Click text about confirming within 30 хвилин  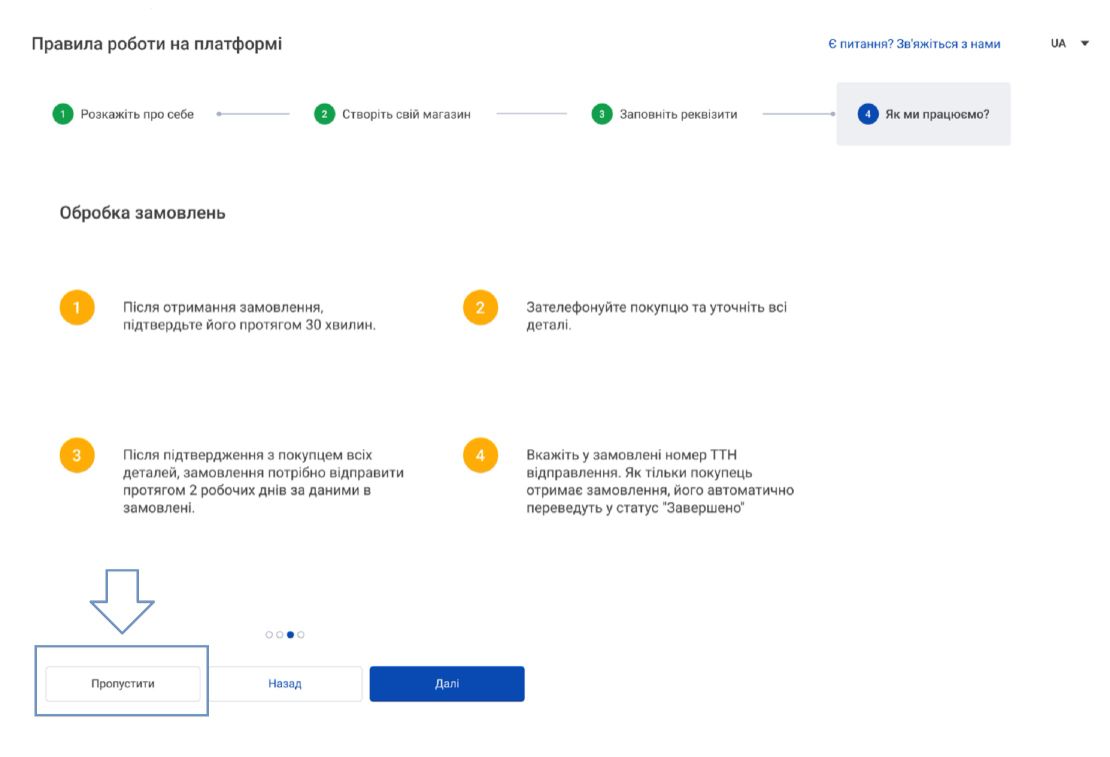point(249,316)
